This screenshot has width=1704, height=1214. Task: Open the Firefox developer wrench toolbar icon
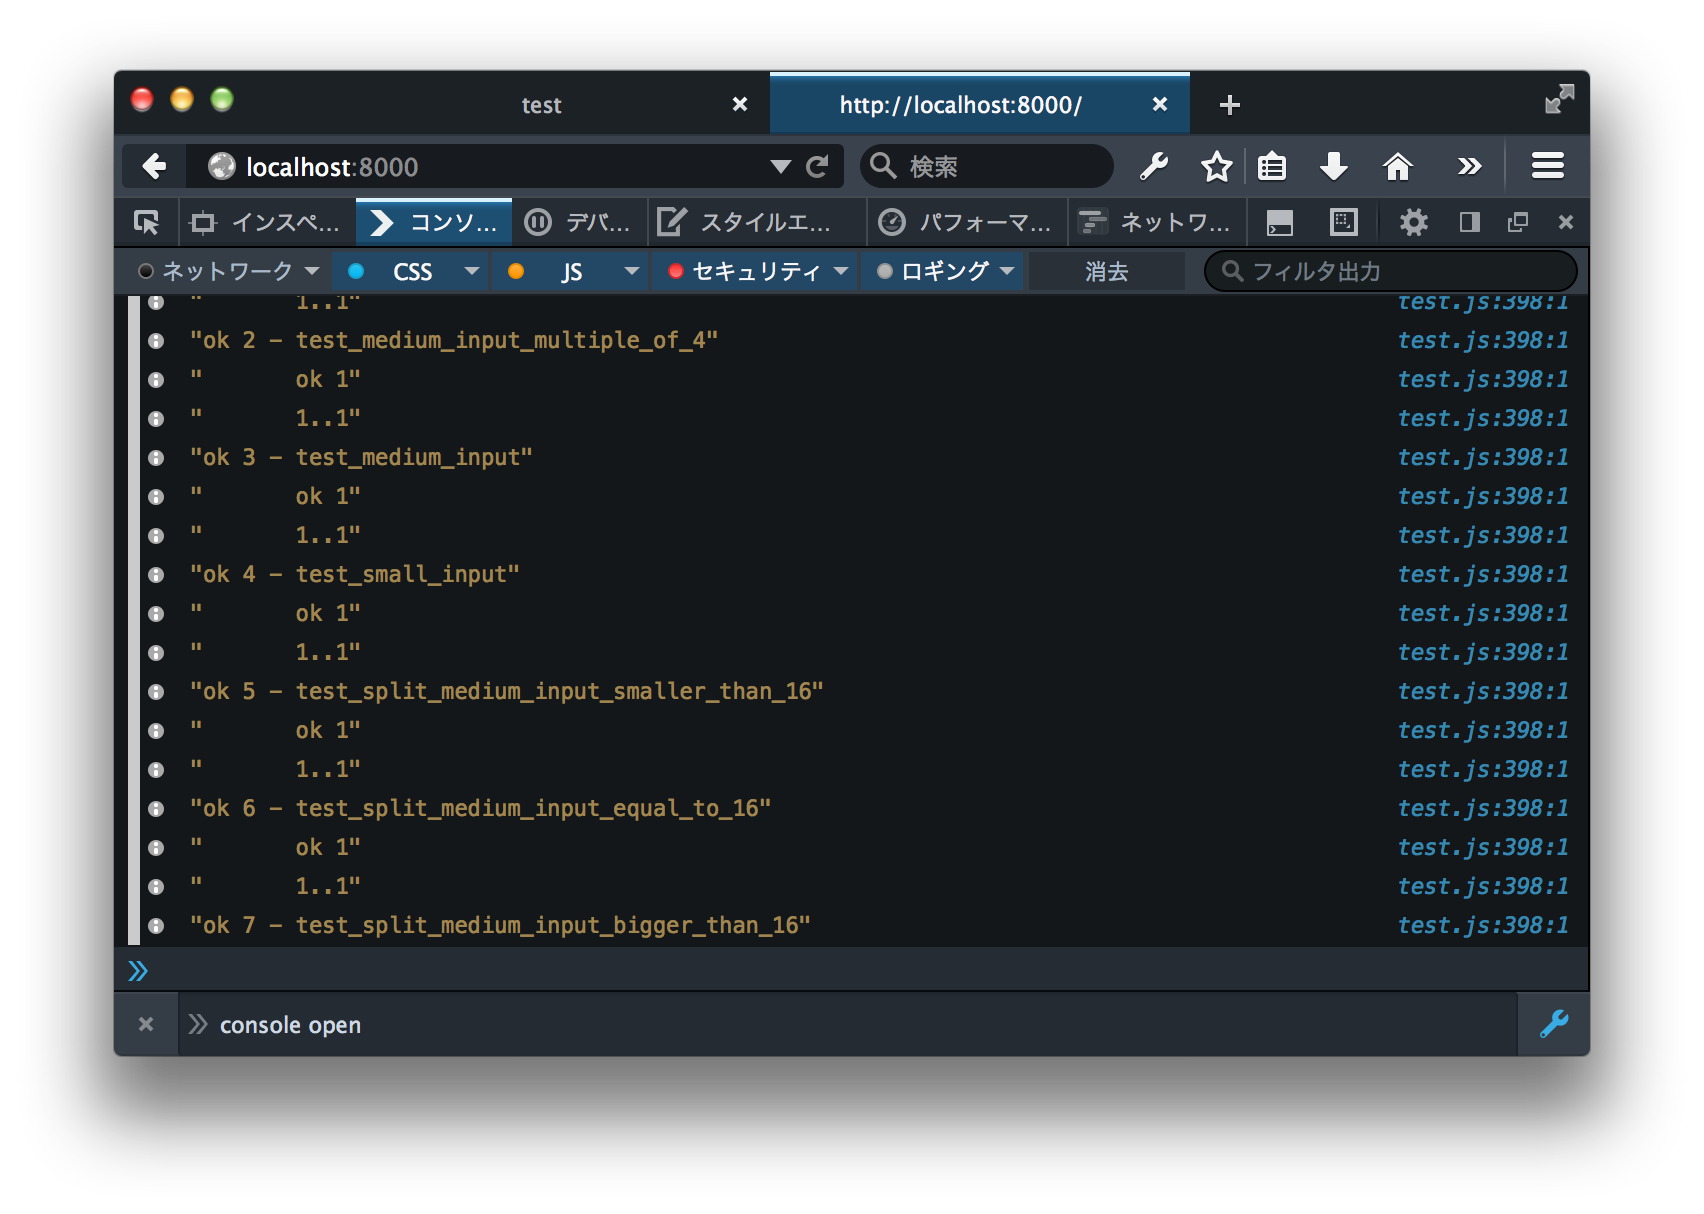coord(1154,166)
